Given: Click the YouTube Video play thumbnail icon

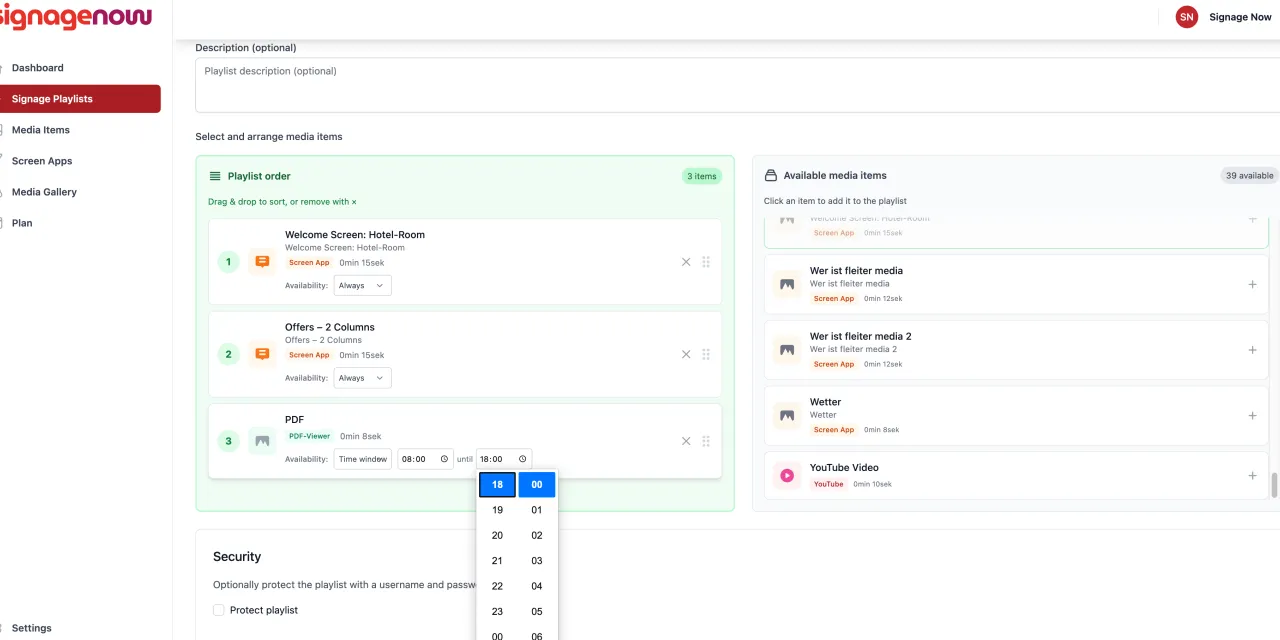Looking at the screenshot, I should (x=787, y=476).
